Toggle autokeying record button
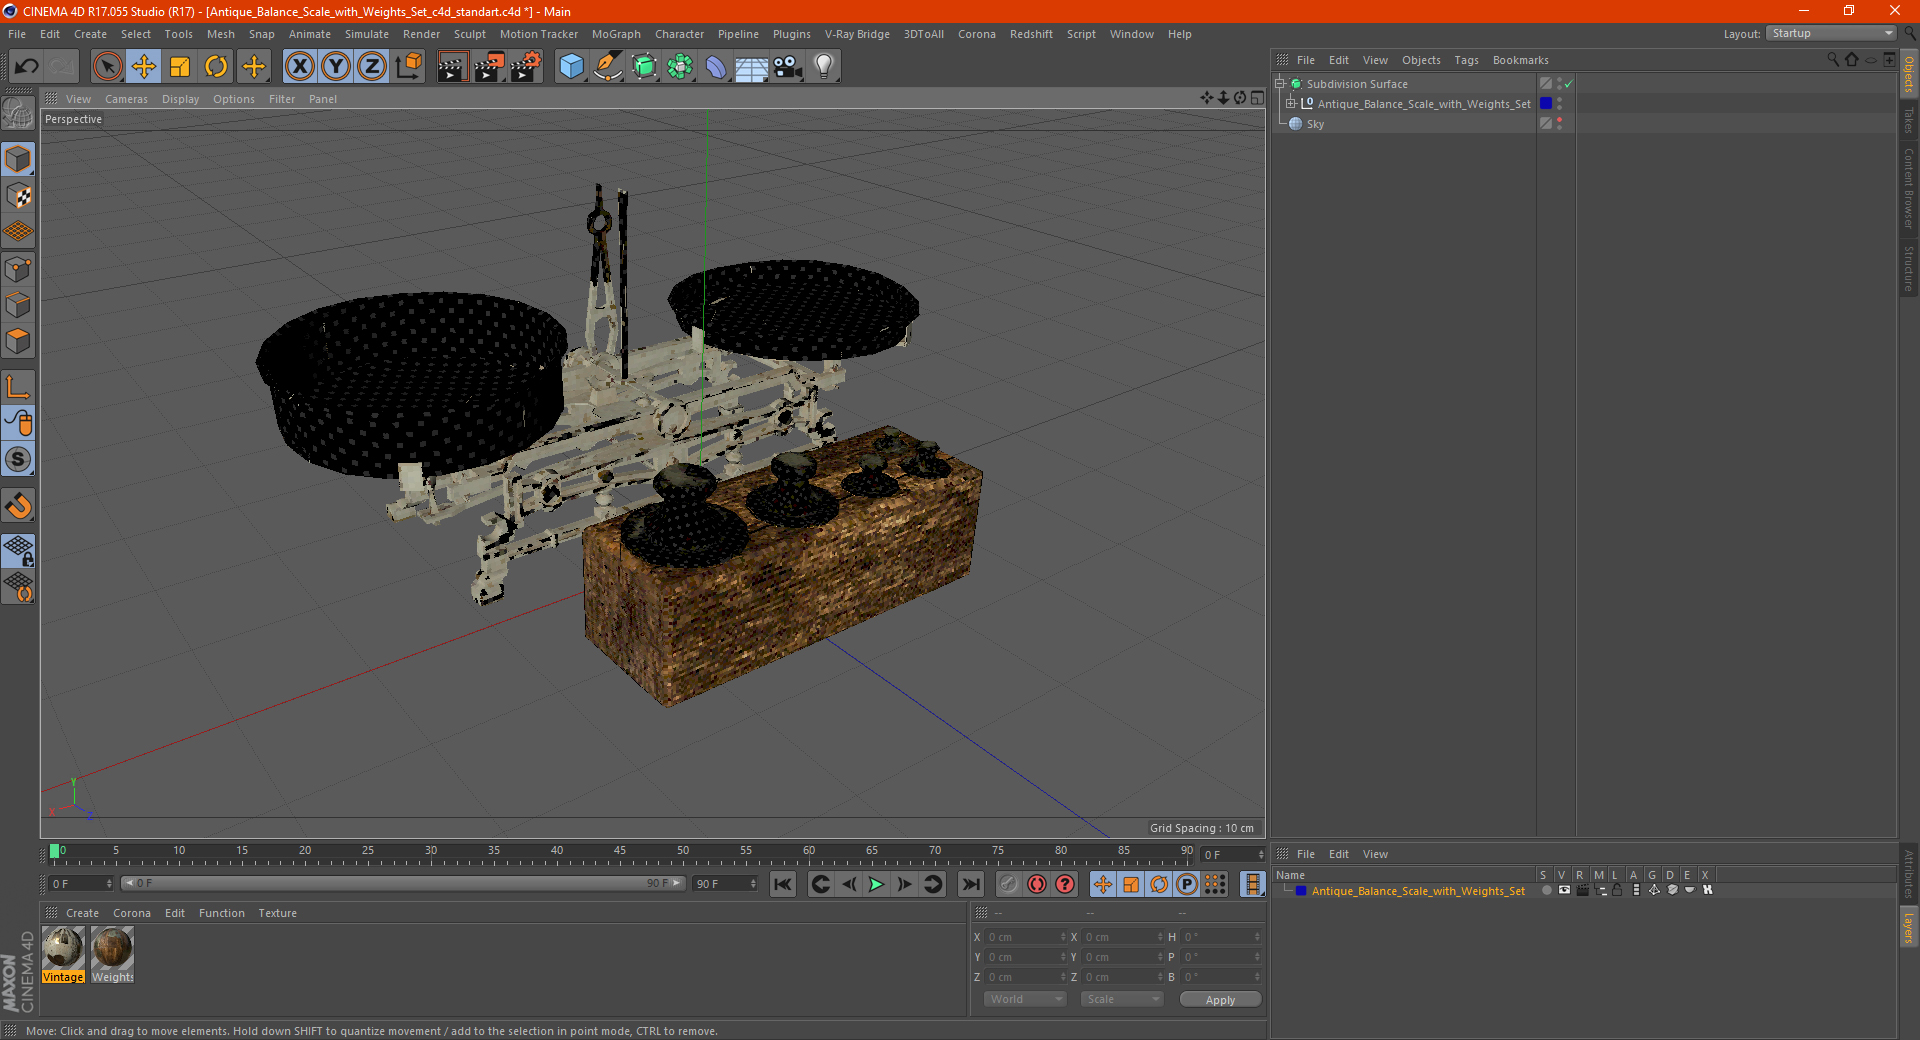This screenshot has width=1920, height=1040. (x=1037, y=884)
